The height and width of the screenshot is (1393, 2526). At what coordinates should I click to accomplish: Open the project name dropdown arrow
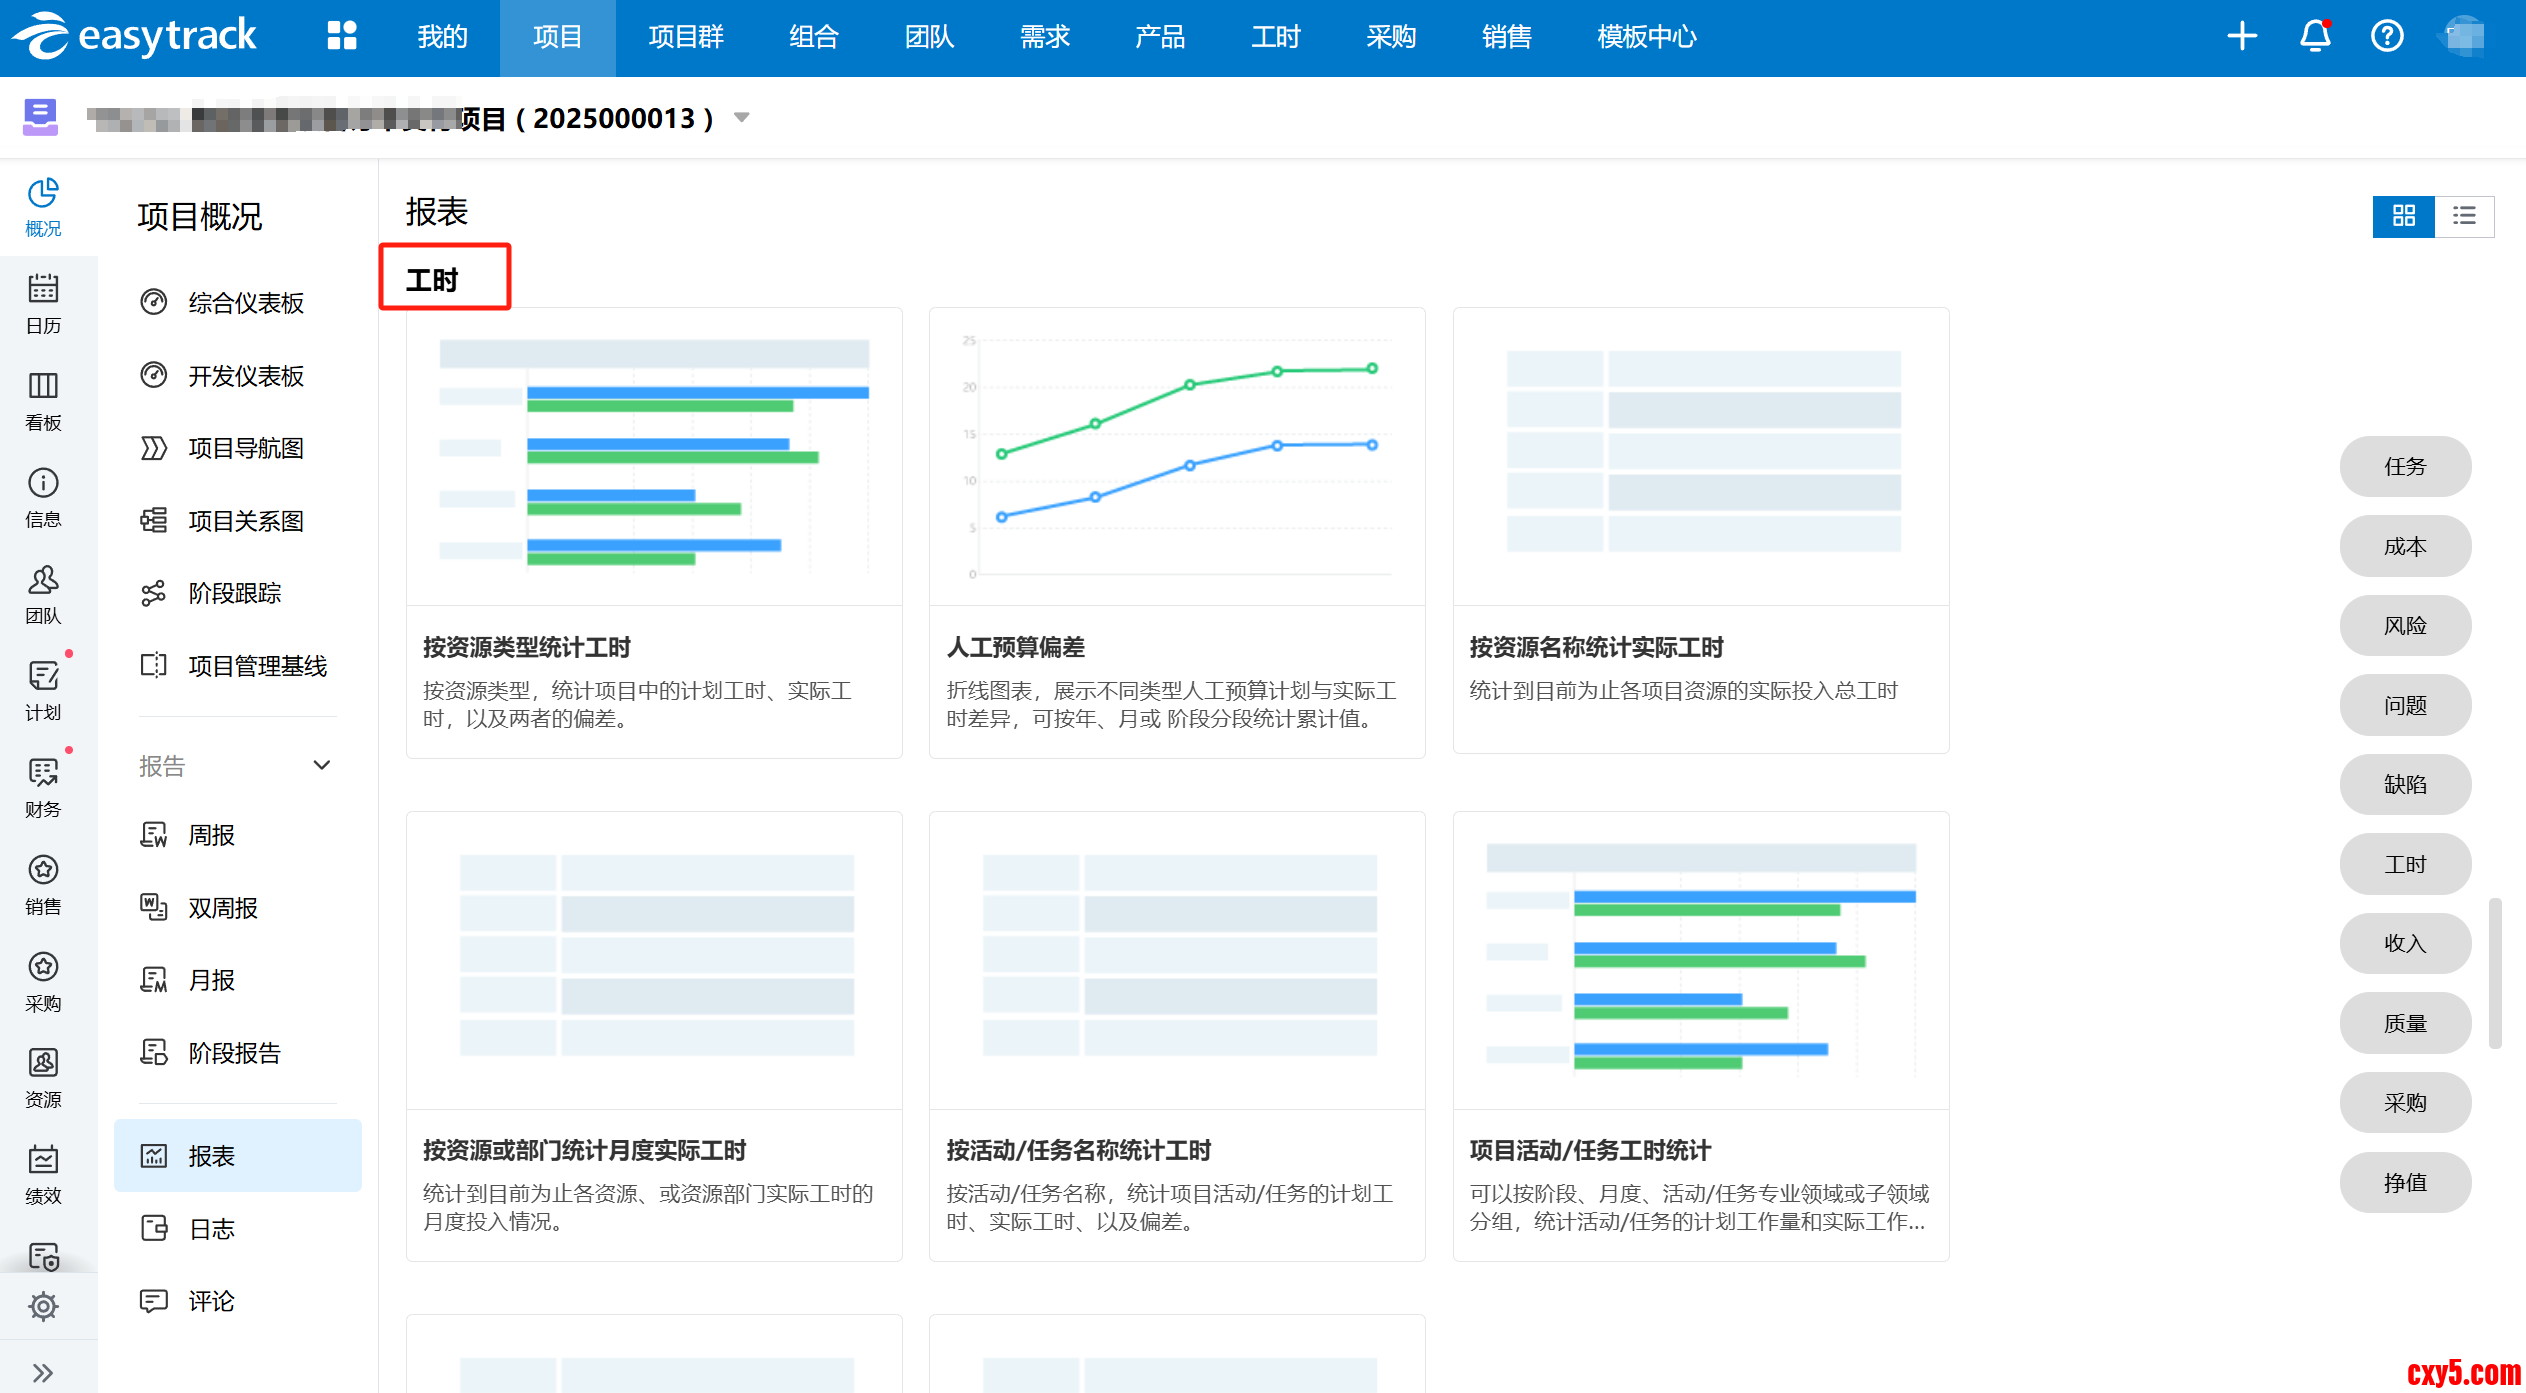click(x=742, y=118)
